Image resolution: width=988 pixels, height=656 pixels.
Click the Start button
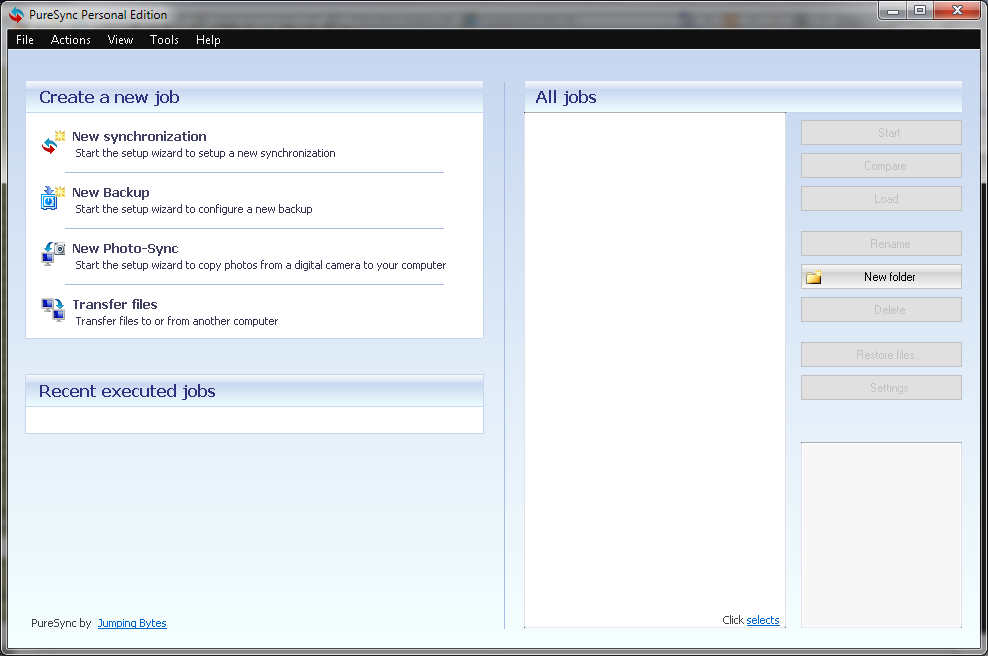pos(881,133)
